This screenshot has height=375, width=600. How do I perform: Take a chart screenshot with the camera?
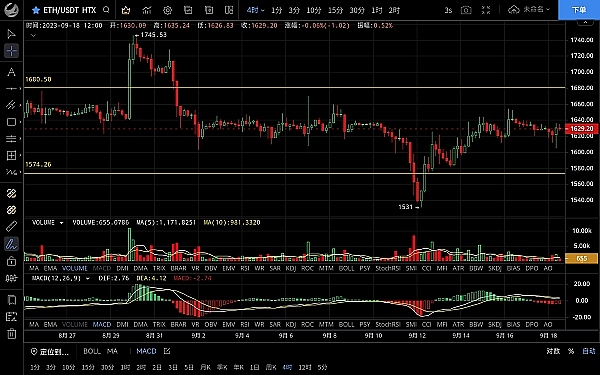pos(466,10)
